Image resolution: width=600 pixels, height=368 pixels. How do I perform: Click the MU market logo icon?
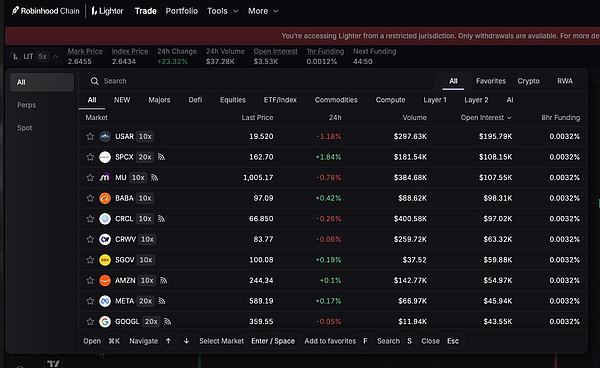105,178
